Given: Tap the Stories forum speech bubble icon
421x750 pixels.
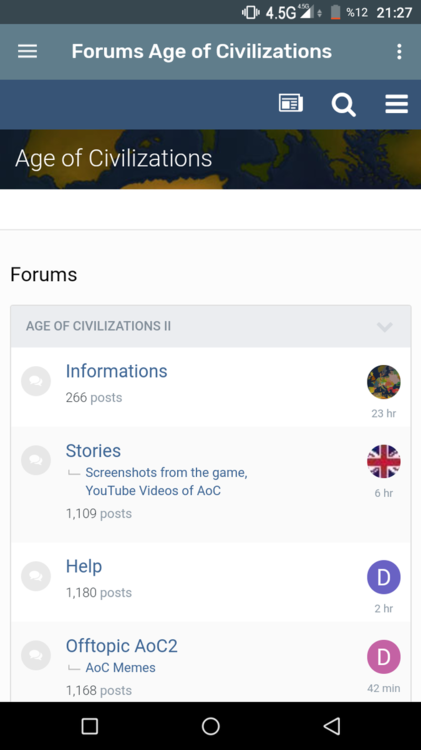Looking at the screenshot, I should click(36, 460).
